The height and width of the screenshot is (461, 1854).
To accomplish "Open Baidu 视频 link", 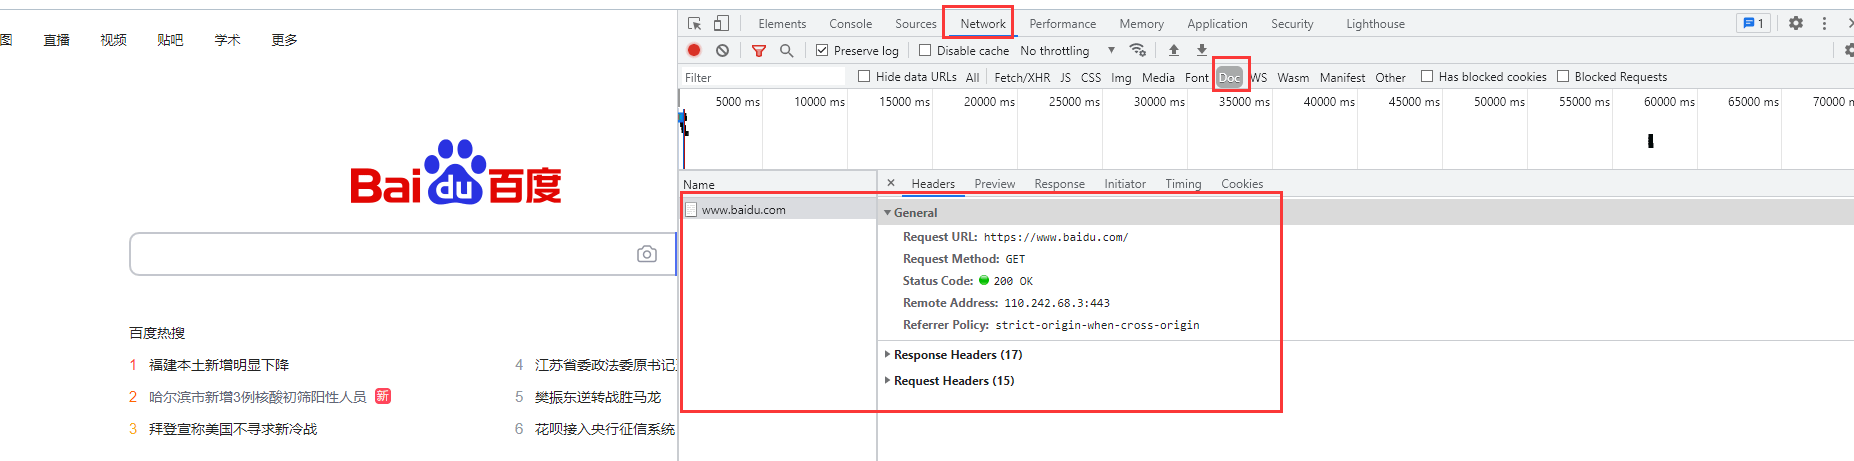I will pos(113,40).
